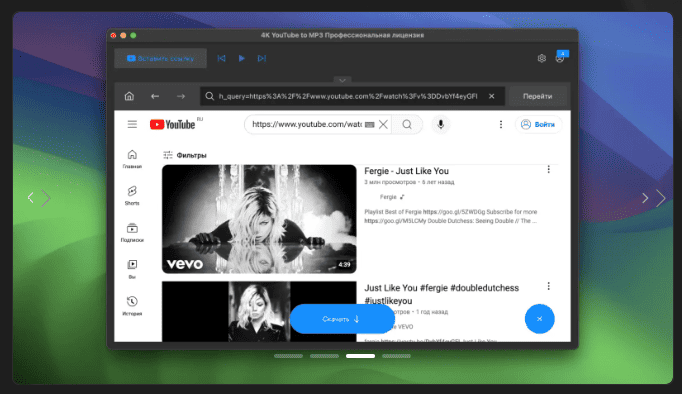Navigate back with the left arrow
682x394 pixels.
(155, 96)
